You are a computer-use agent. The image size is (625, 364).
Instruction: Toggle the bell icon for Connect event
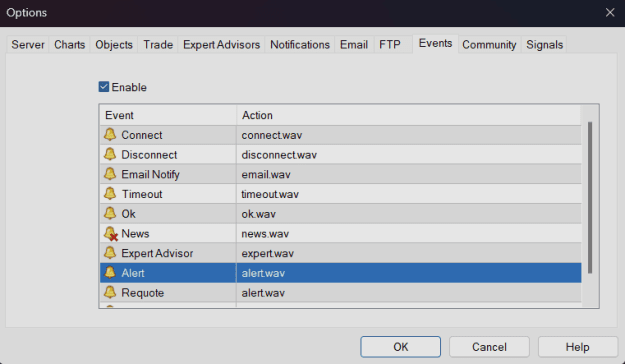click(110, 135)
